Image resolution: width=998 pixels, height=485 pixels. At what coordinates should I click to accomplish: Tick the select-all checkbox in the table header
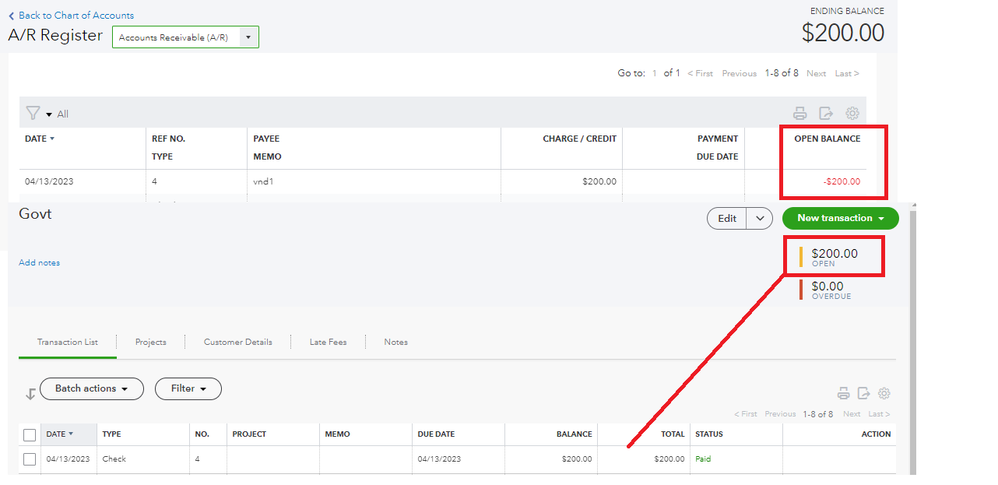pos(30,434)
